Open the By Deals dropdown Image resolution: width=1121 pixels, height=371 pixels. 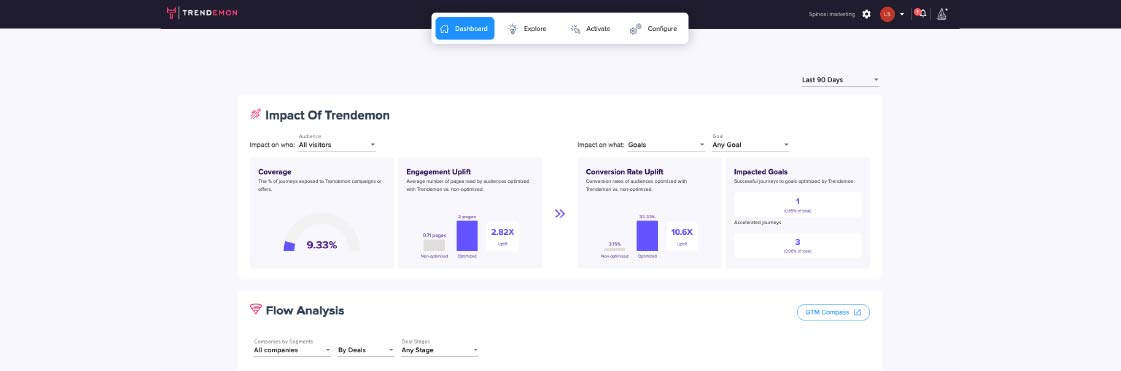pos(365,350)
